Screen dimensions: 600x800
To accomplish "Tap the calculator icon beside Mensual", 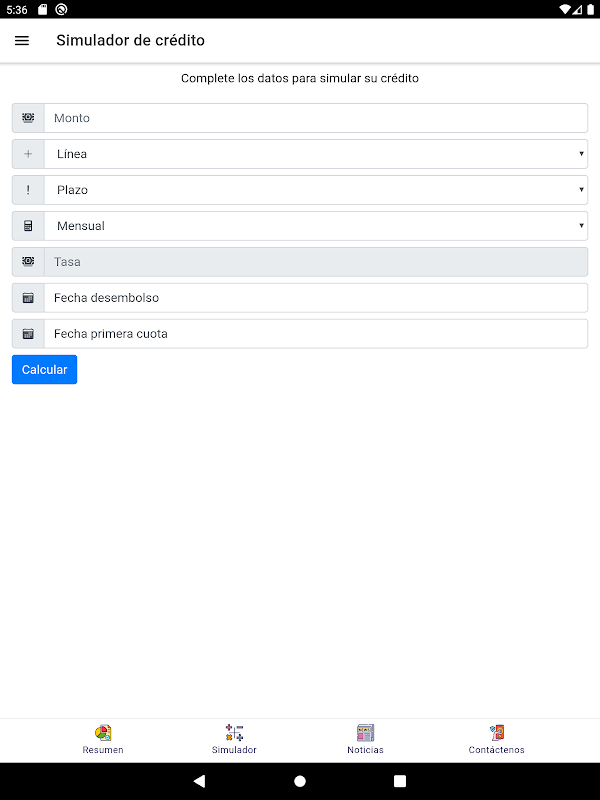I will tap(28, 226).
